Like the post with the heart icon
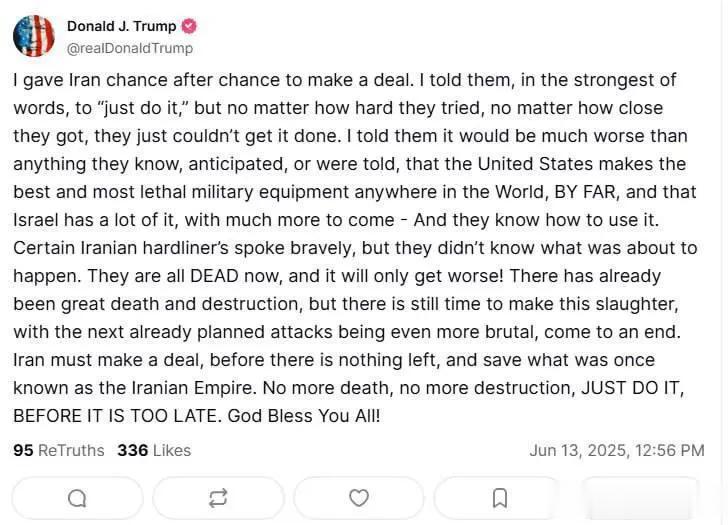728x525 pixels. point(359,498)
